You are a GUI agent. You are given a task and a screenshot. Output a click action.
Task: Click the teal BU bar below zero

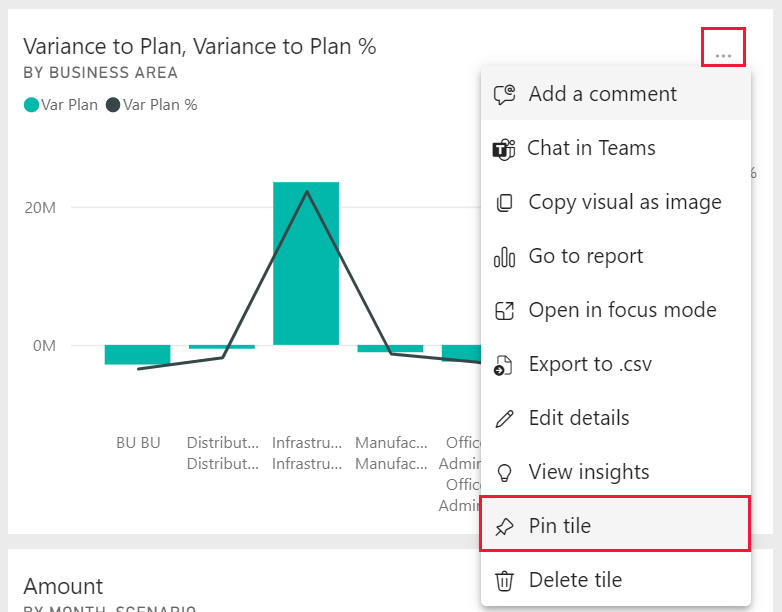point(137,355)
